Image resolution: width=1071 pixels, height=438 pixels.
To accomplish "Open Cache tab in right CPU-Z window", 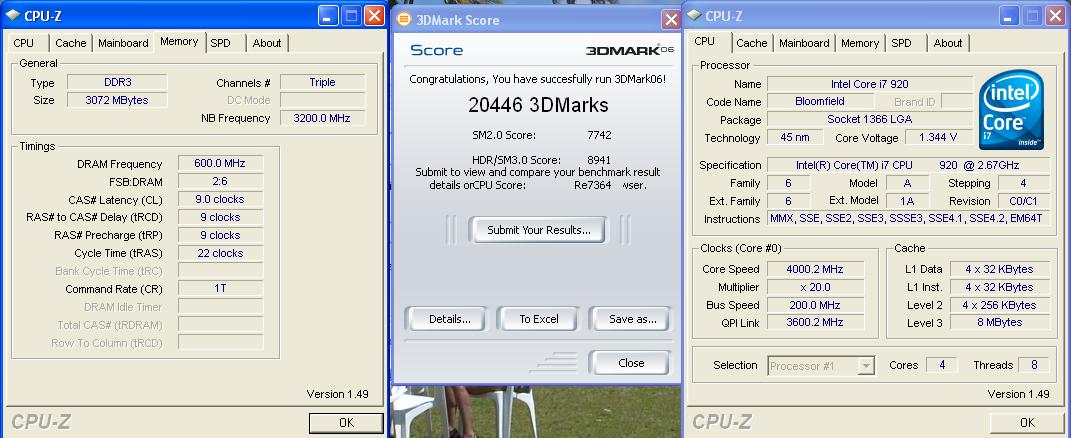I will (751, 43).
